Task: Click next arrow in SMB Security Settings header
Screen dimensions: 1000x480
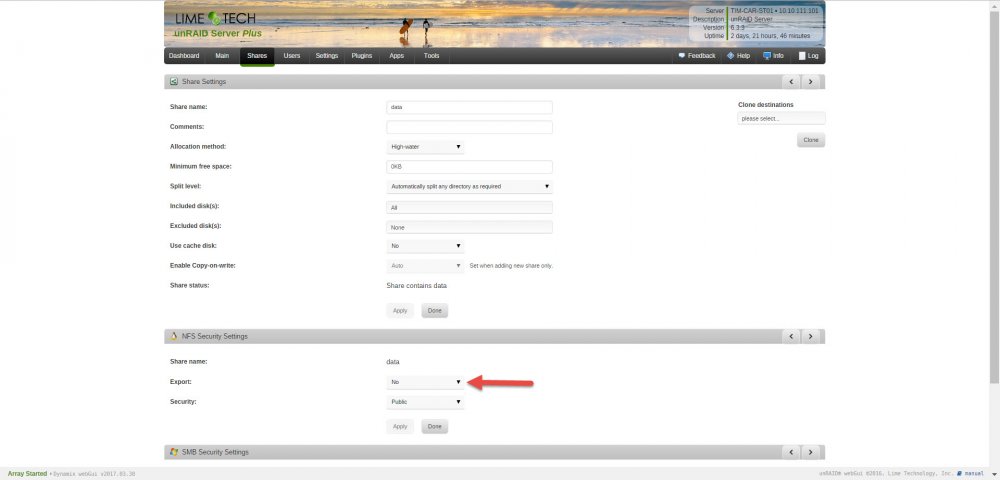Action: coord(811,452)
